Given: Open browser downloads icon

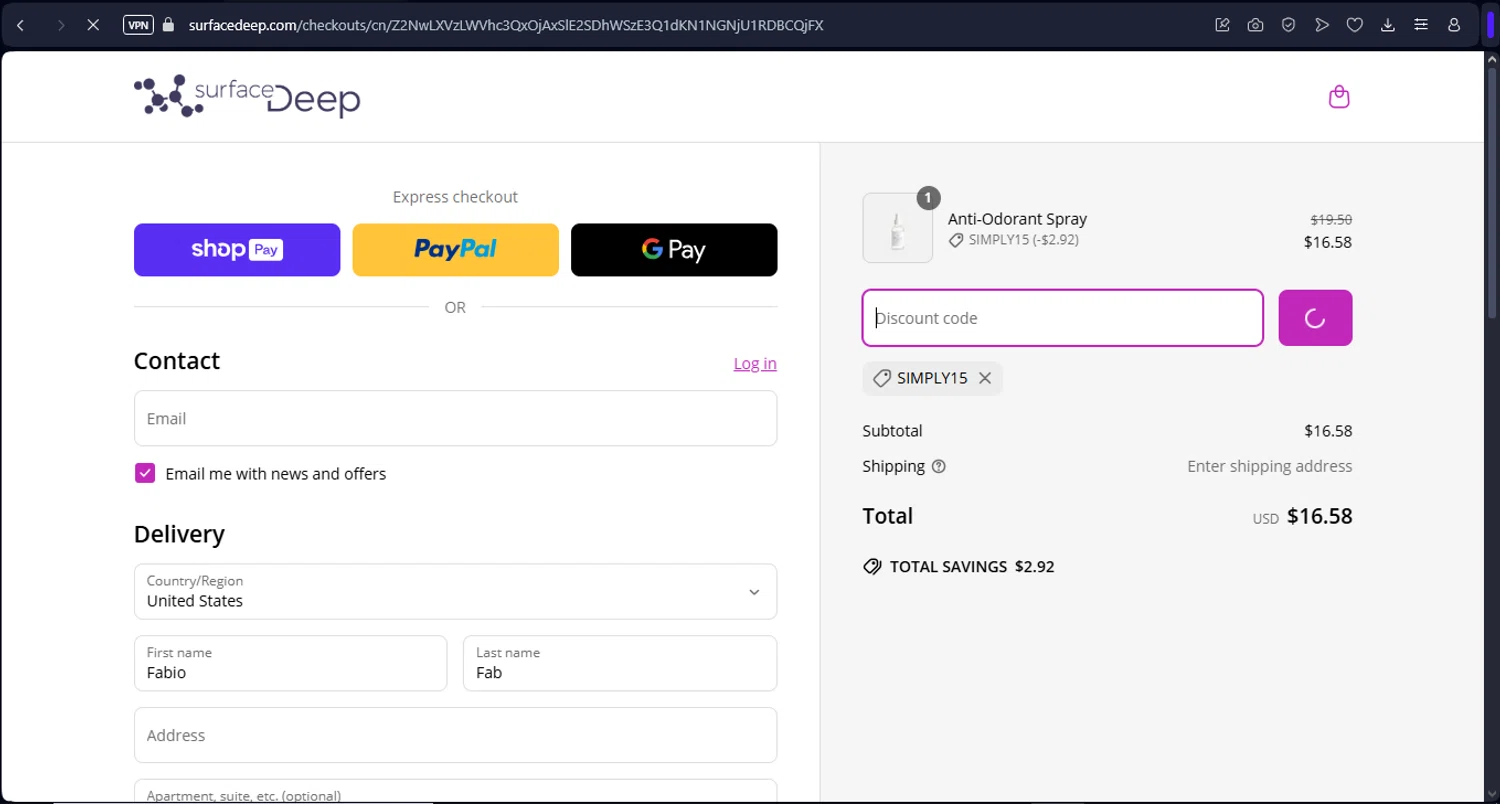Looking at the screenshot, I should pyautogui.click(x=1388, y=25).
